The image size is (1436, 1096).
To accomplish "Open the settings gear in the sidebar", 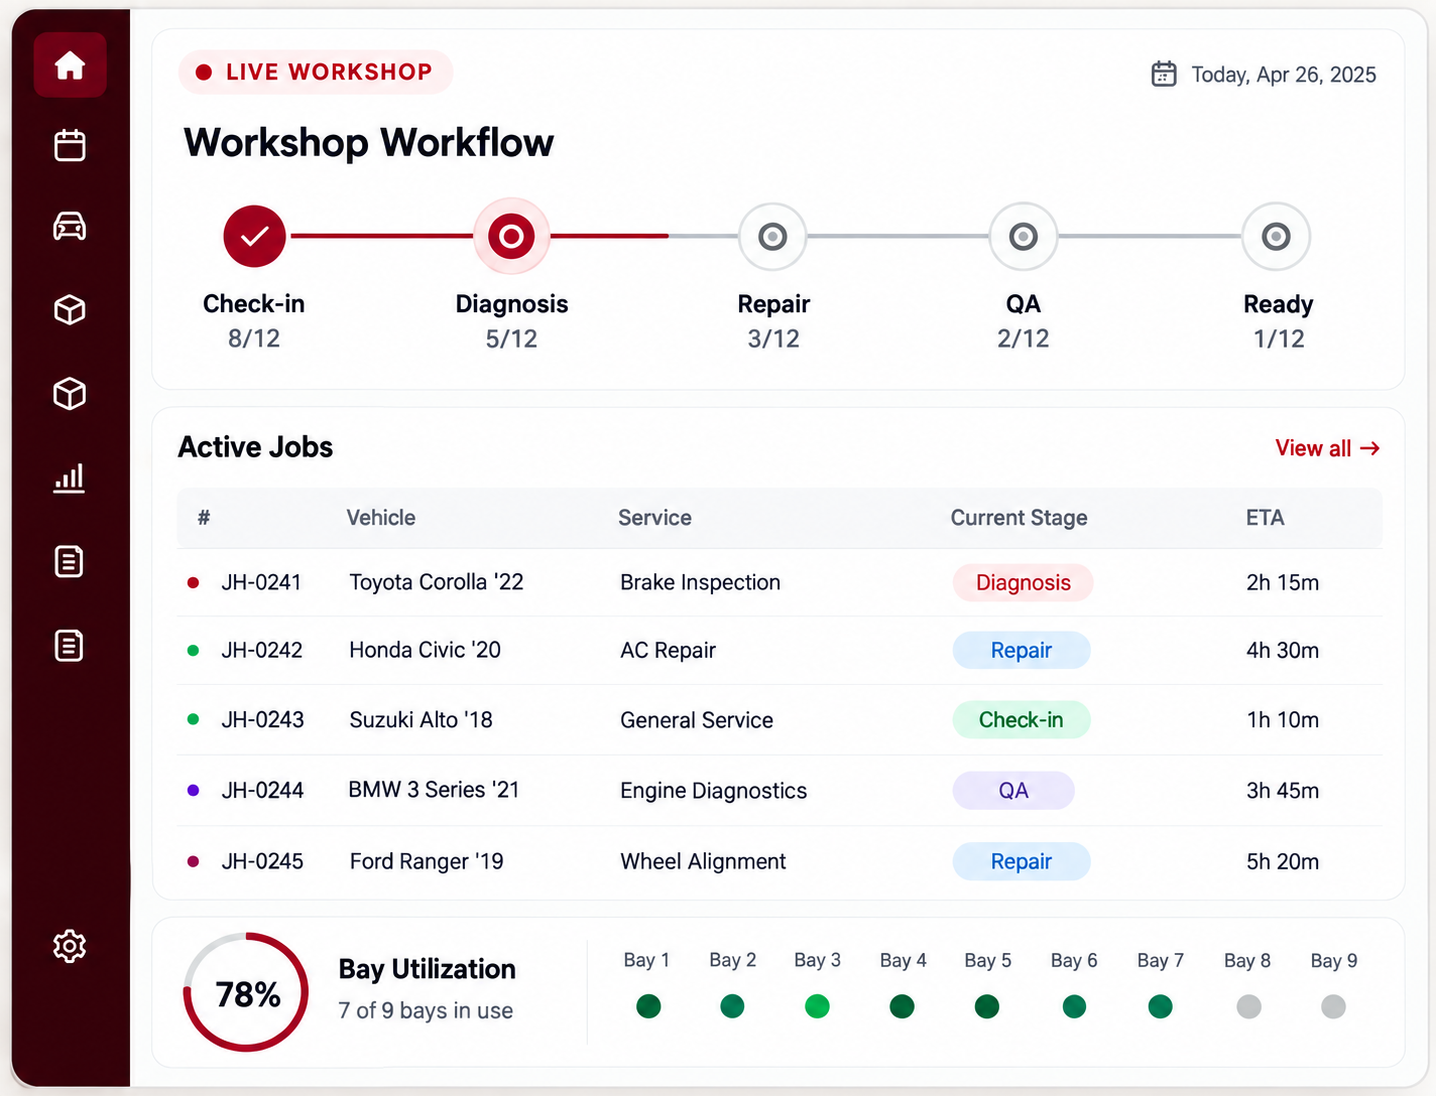I will tap(70, 945).
